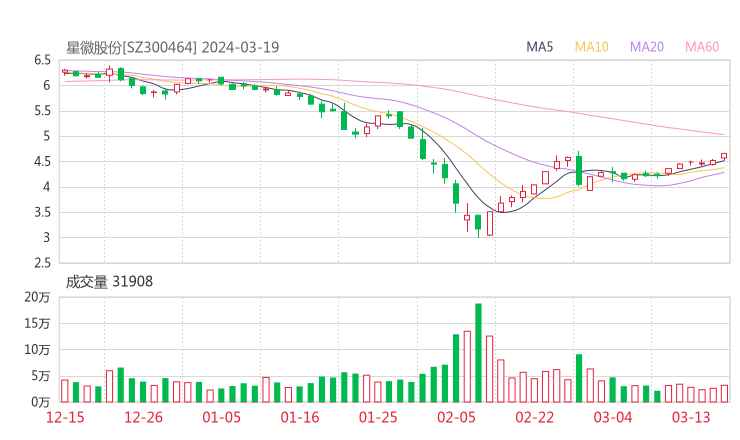This screenshot has height=440, width=740.
Task: Click the MA5 legend label
Action: (x=539, y=47)
